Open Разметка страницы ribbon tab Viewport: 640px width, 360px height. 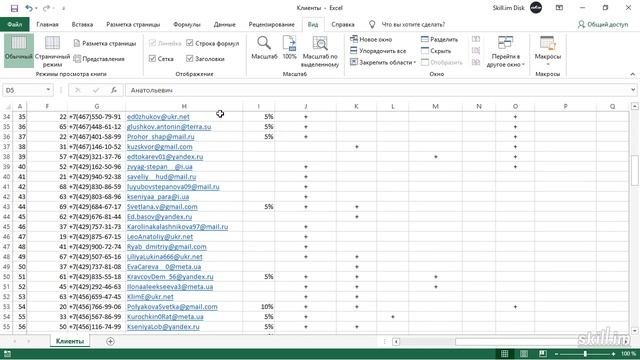(x=133, y=24)
